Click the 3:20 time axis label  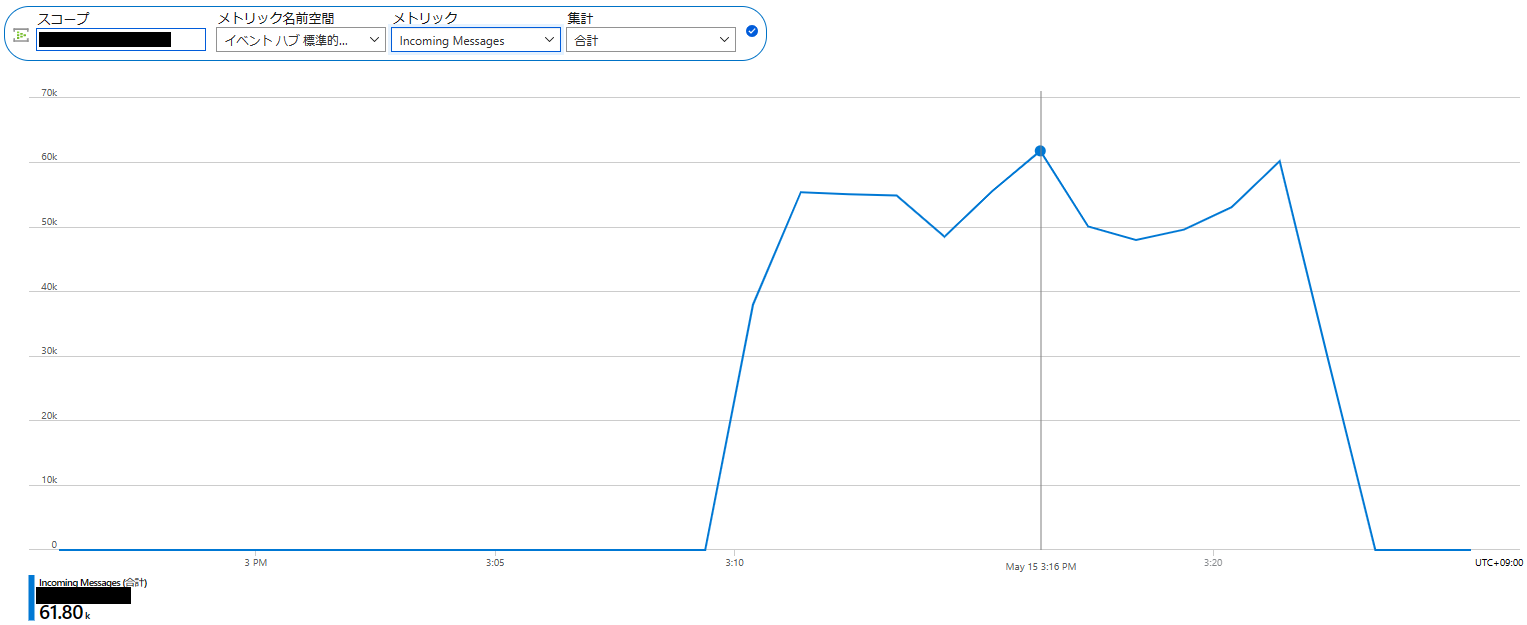pyautogui.click(x=1212, y=563)
